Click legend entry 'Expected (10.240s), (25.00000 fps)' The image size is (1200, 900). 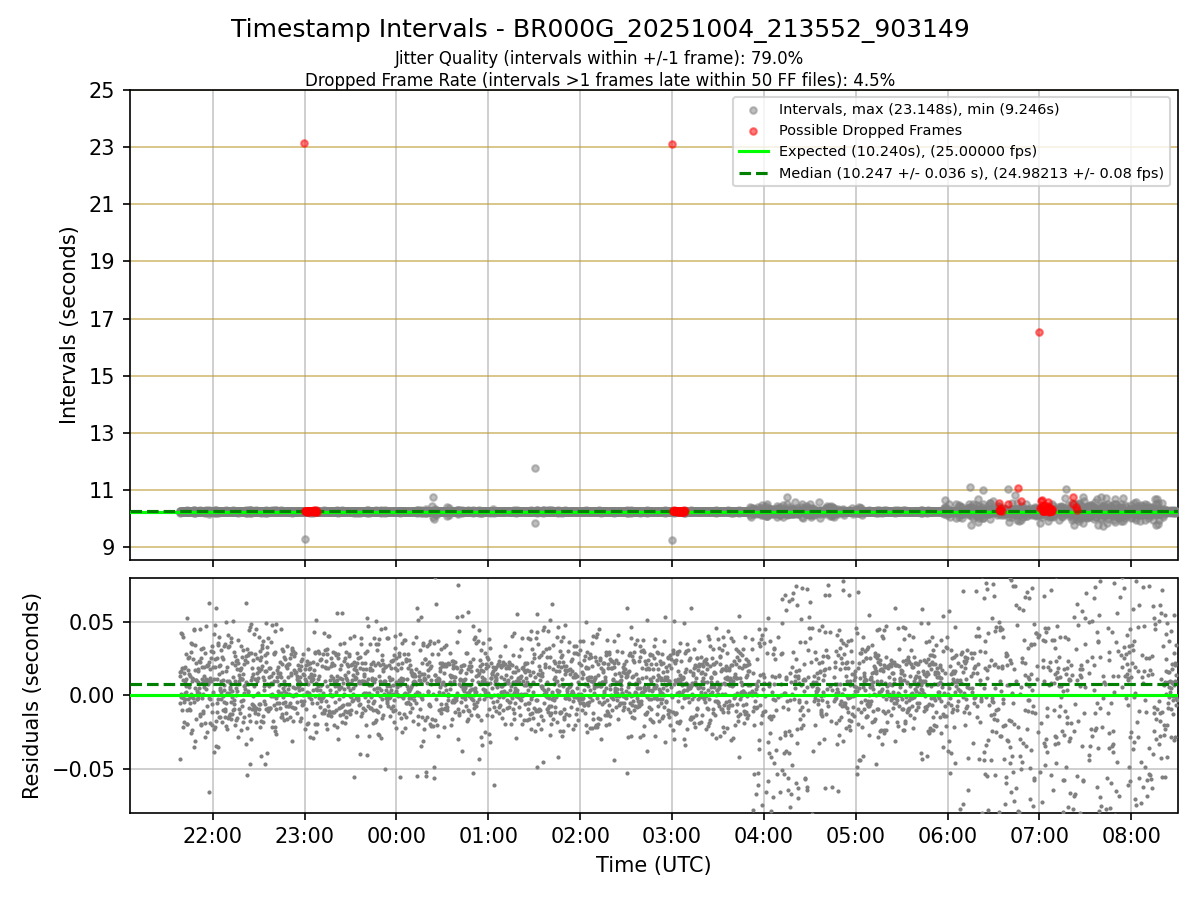[x=908, y=152]
